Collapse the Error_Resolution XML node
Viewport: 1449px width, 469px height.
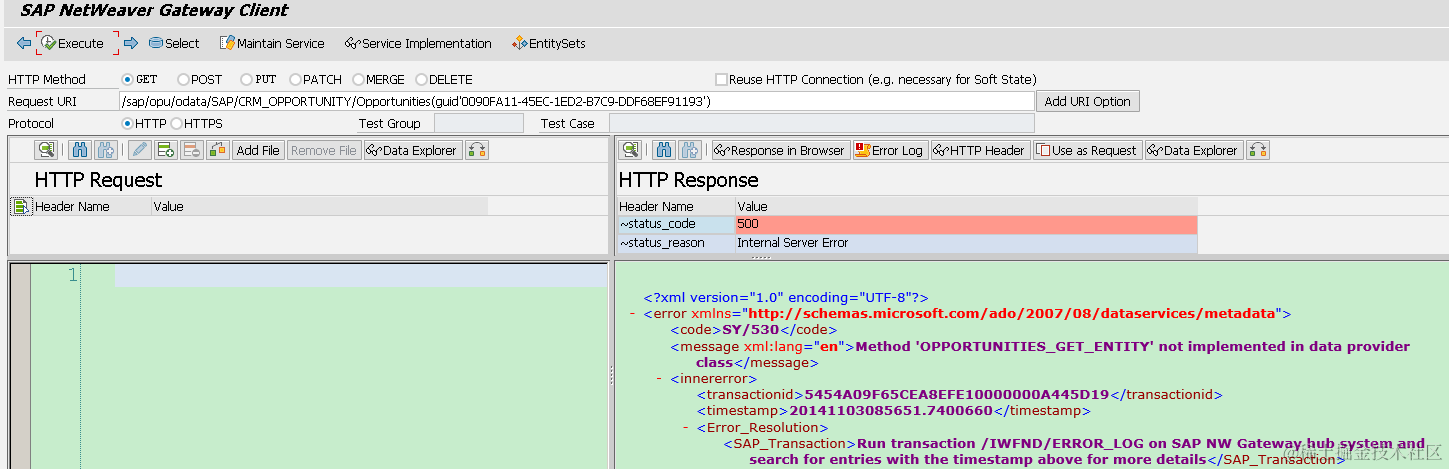point(685,427)
